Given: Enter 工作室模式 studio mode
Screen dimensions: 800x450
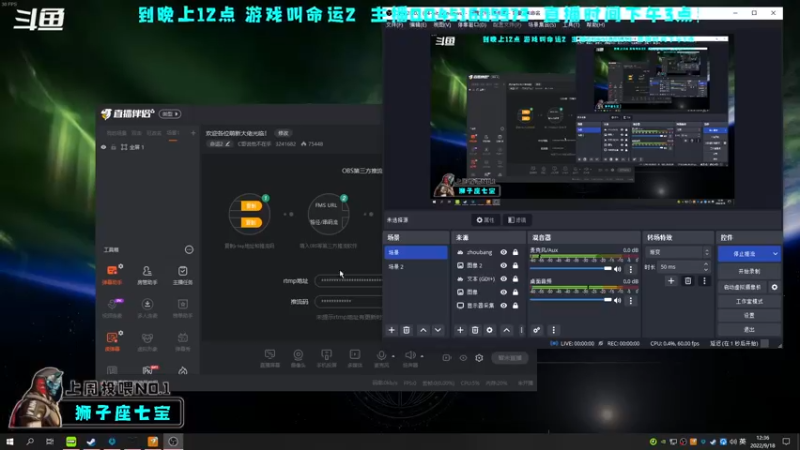Looking at the screenshot, I should 749,302.
